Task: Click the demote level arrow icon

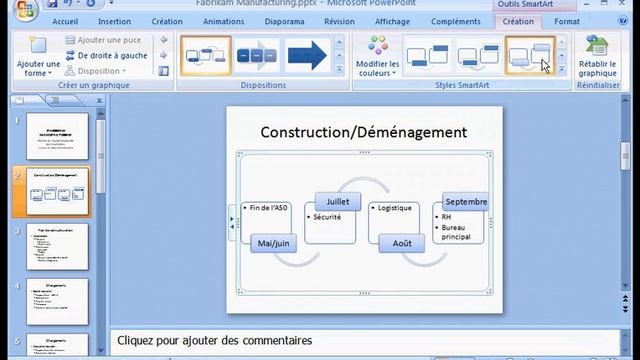Action: [164, 56]
